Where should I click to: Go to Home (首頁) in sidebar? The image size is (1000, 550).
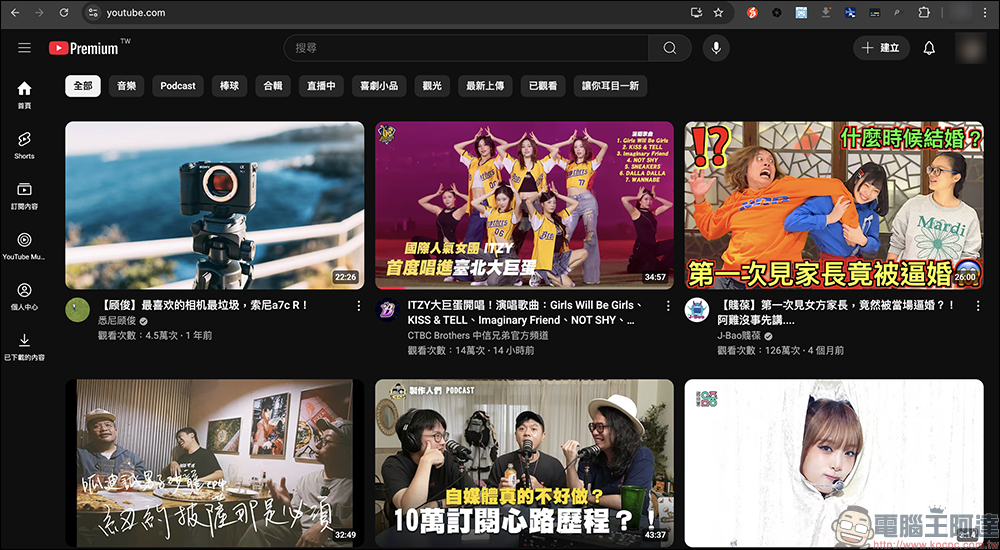click(x=24, y=95)
